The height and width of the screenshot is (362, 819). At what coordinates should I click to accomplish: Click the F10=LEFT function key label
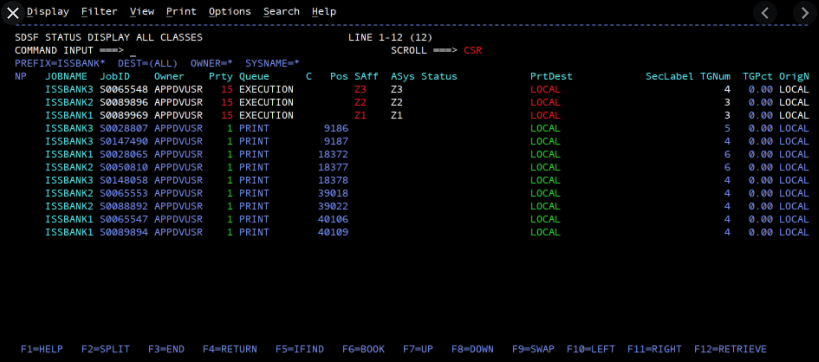[591, 349]
